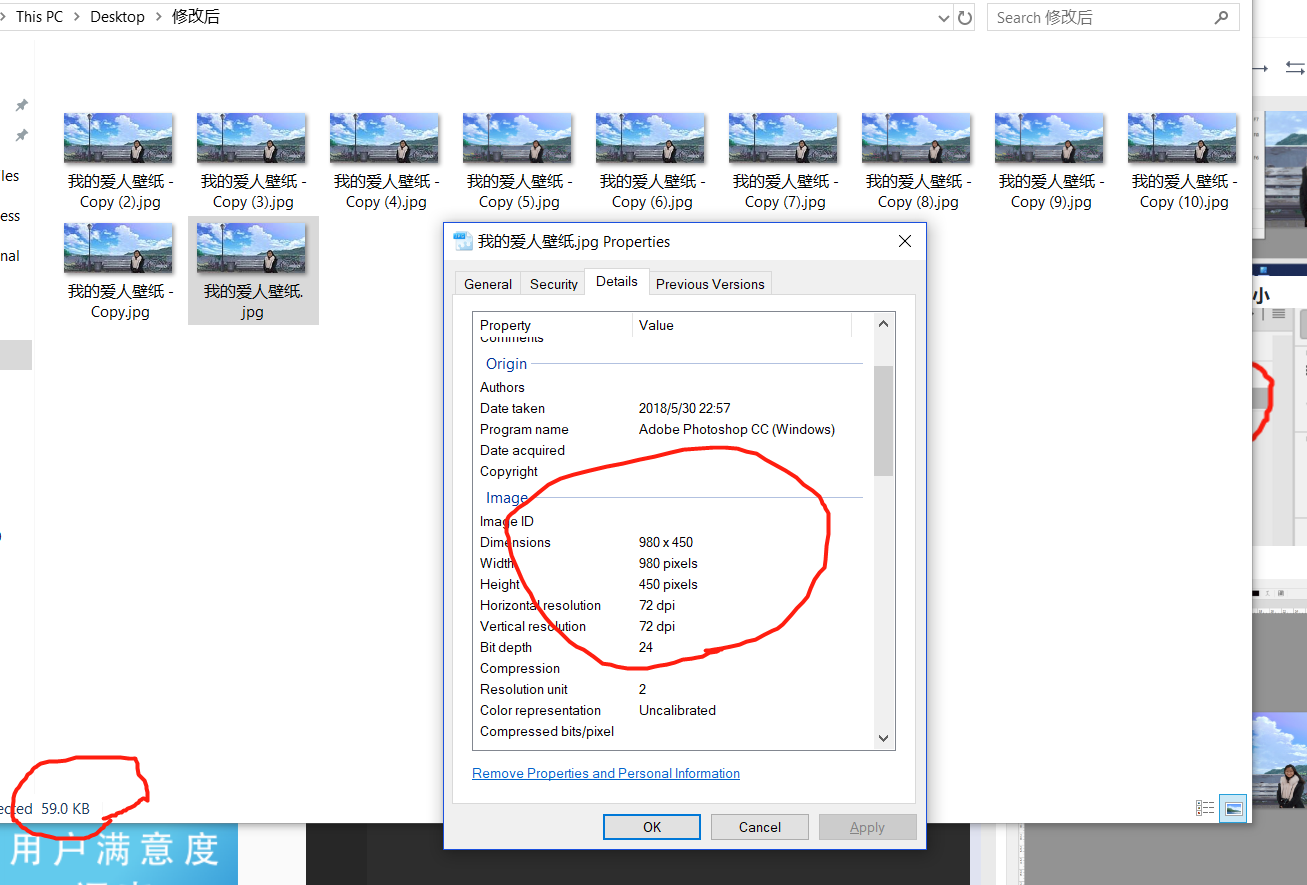This screenshot has width=1307, height=885.
Task: Switch to details view layout icon
Action: 1205,808
